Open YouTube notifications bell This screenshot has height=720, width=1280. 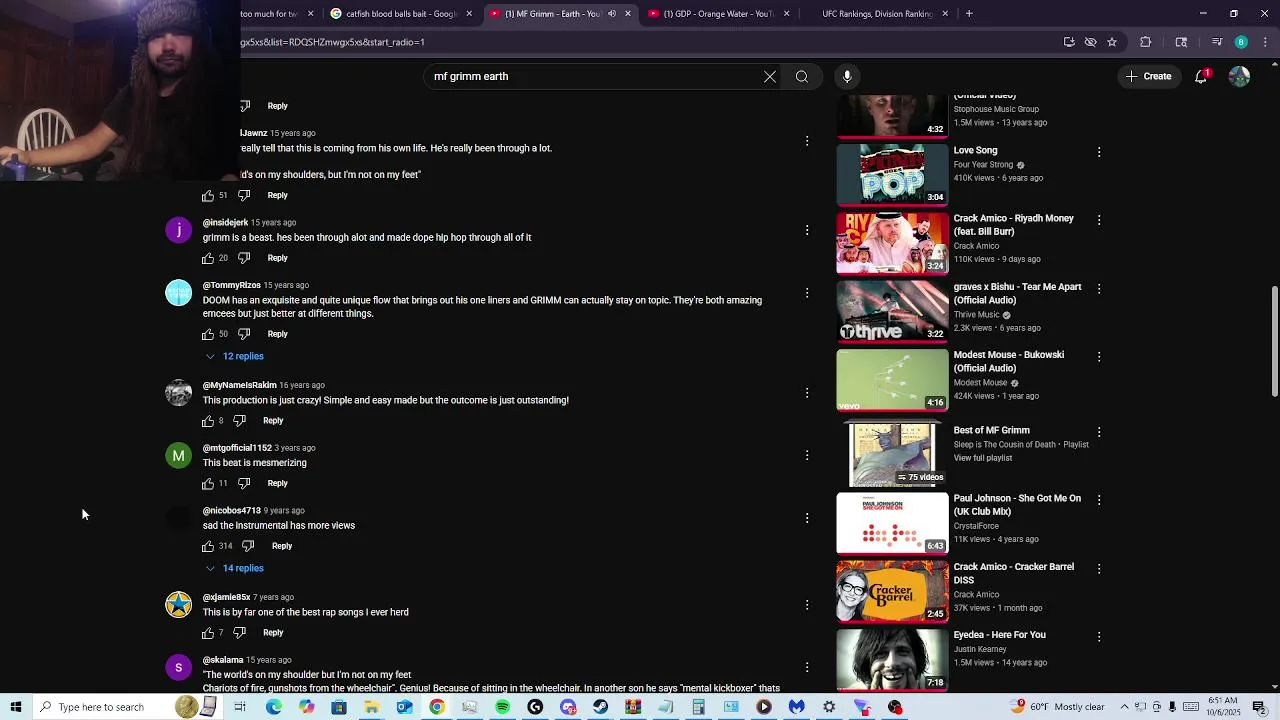(x=1201, y=76)
